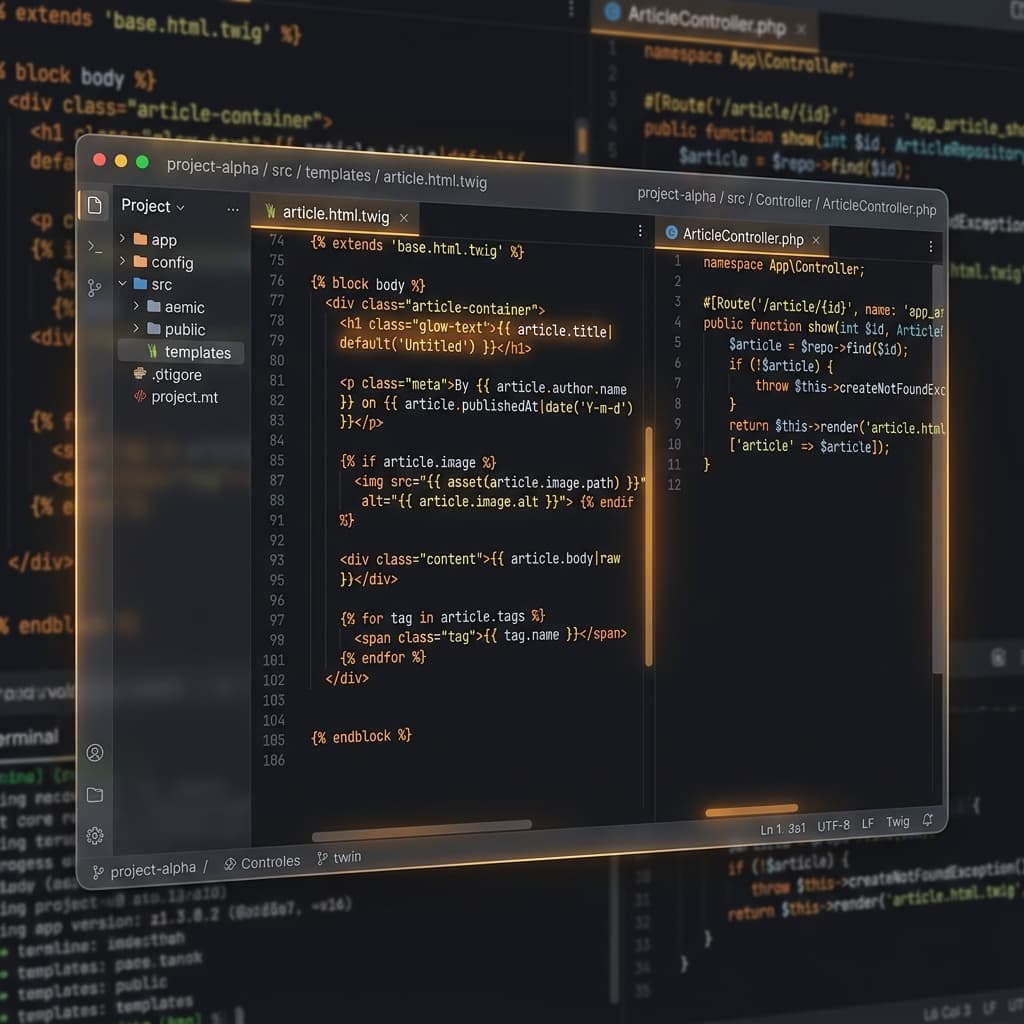Expand the config folder chevron
This screenshot has width=1024, height=1024.
tap(122, 261)
